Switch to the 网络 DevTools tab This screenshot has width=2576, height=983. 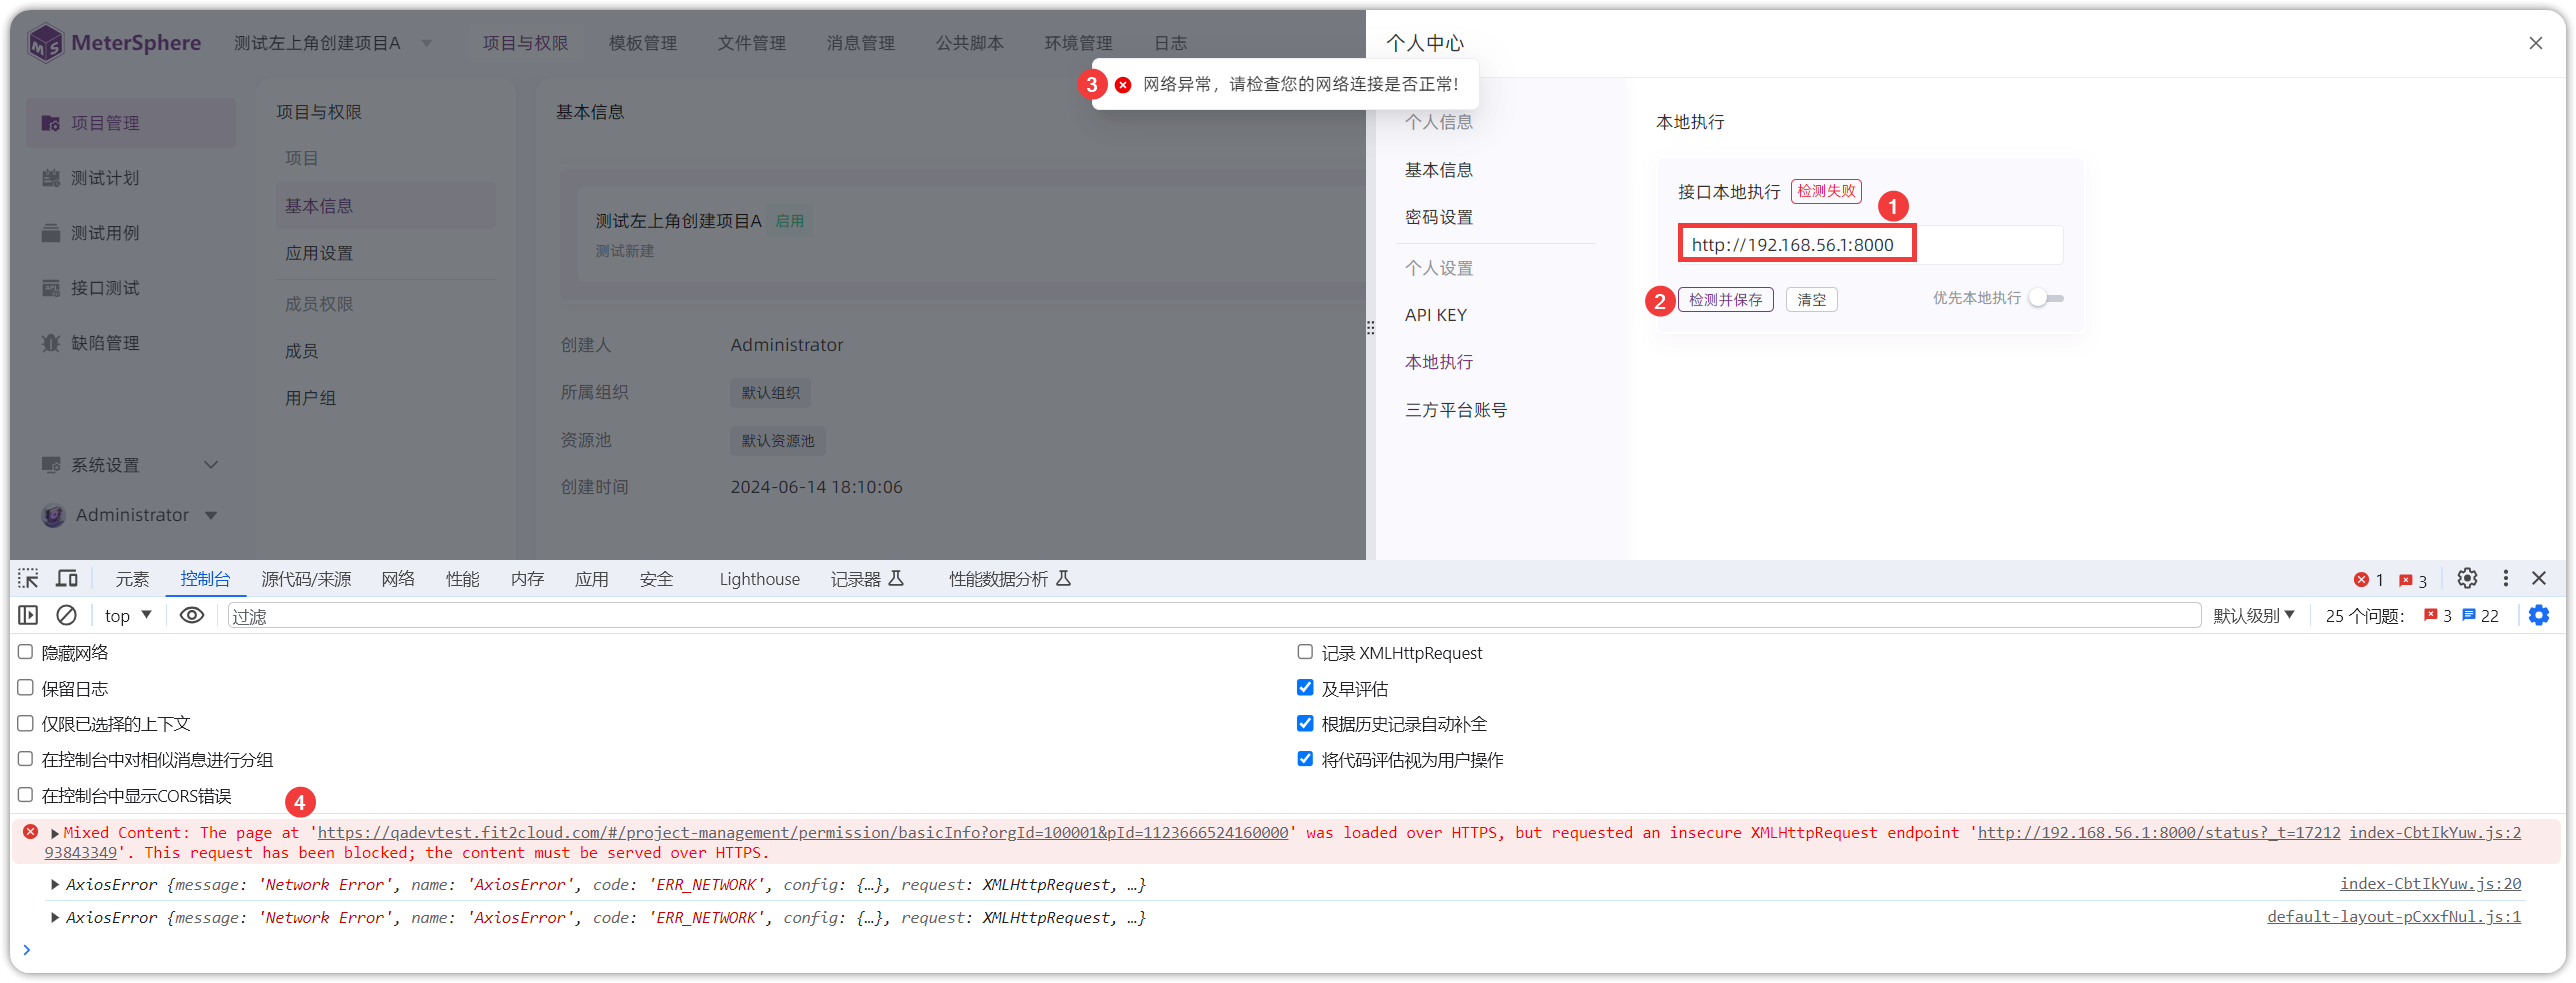398,579
